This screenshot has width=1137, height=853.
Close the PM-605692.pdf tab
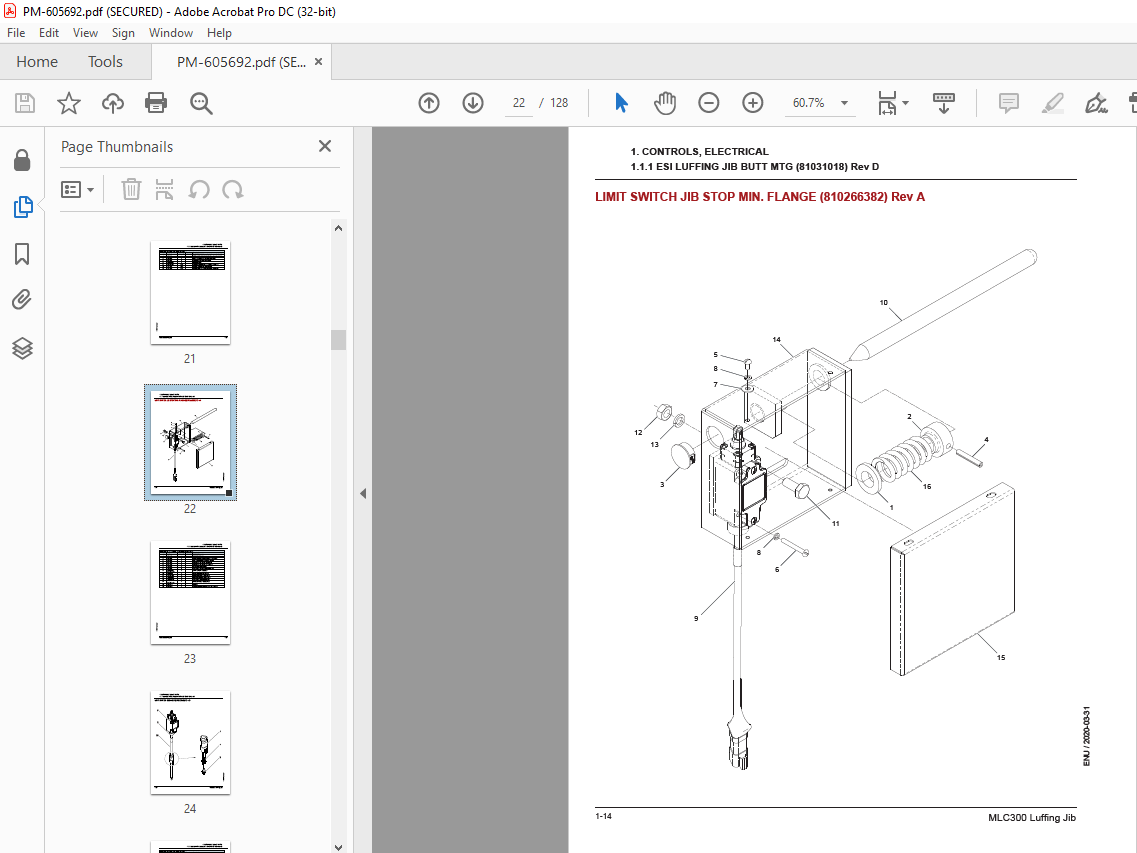pos(318,62)
